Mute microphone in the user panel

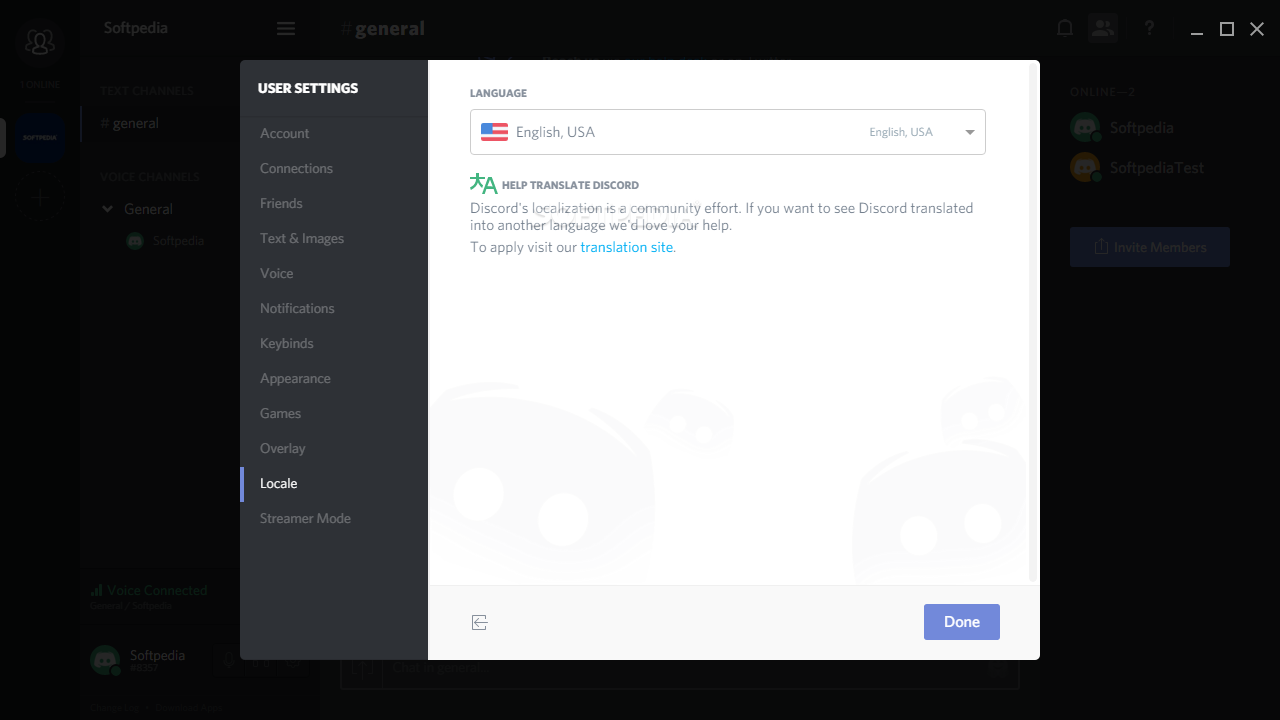pos(229,661)
